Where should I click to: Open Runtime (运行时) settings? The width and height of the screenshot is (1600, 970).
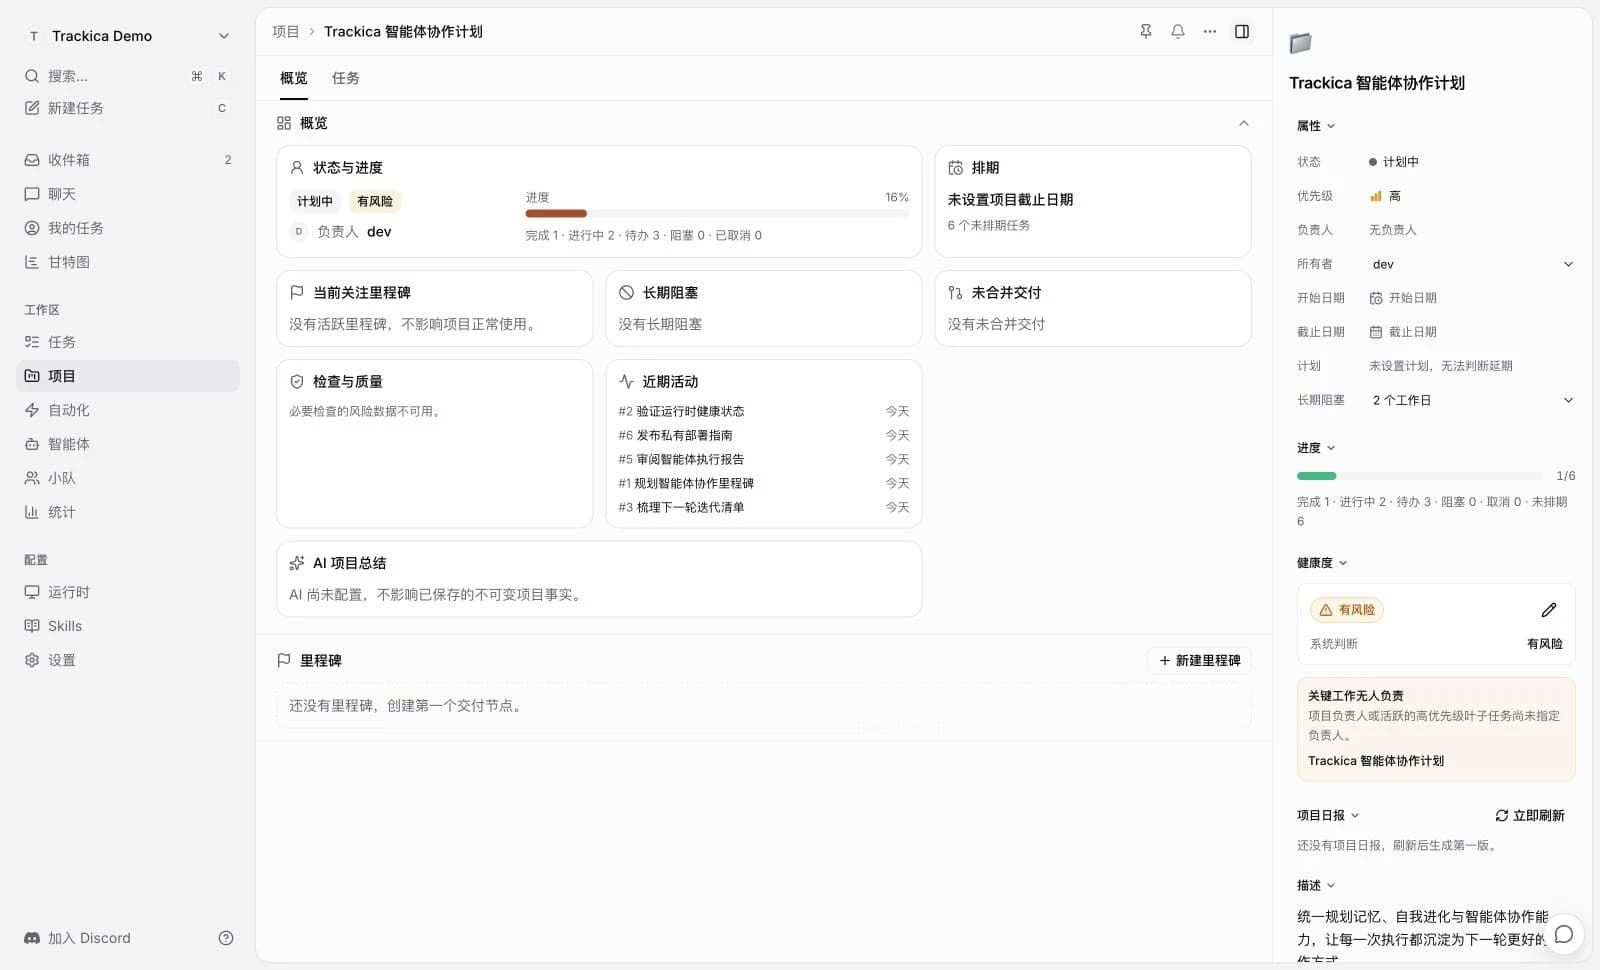[127, 592]
